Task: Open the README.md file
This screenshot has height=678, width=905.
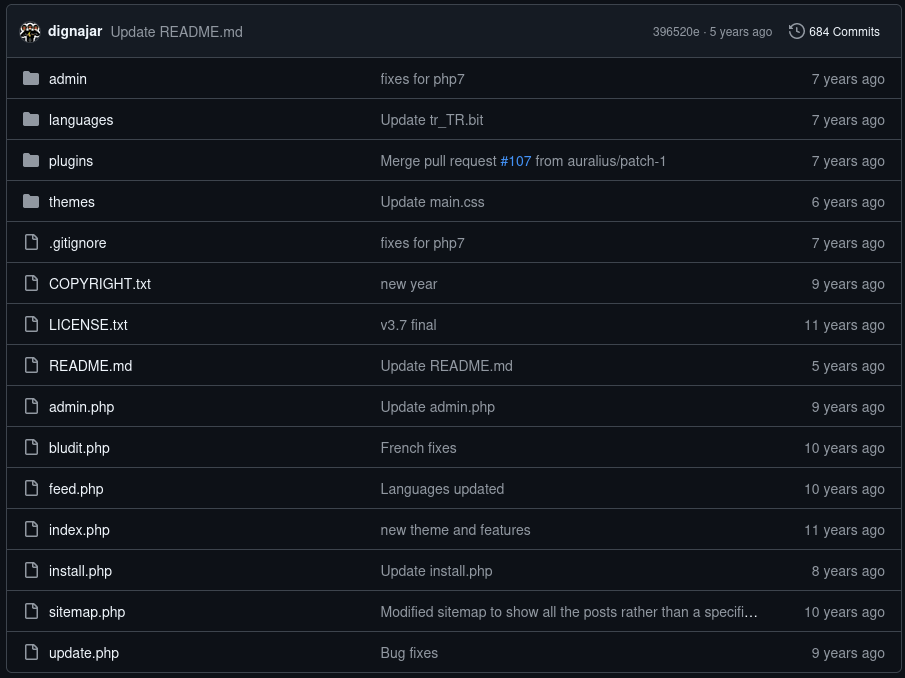Action: [91, 366]
